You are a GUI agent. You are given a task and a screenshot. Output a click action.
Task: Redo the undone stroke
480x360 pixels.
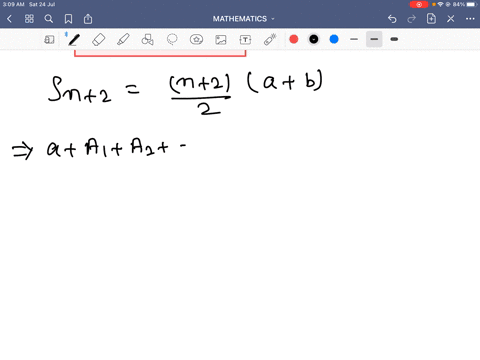[x=412, y=19]
